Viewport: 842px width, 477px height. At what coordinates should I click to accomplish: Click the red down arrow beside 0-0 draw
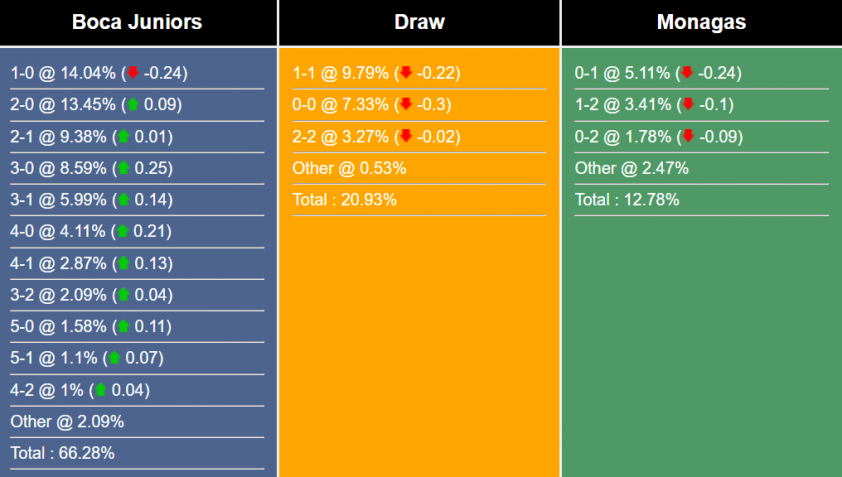click(406, 104)
